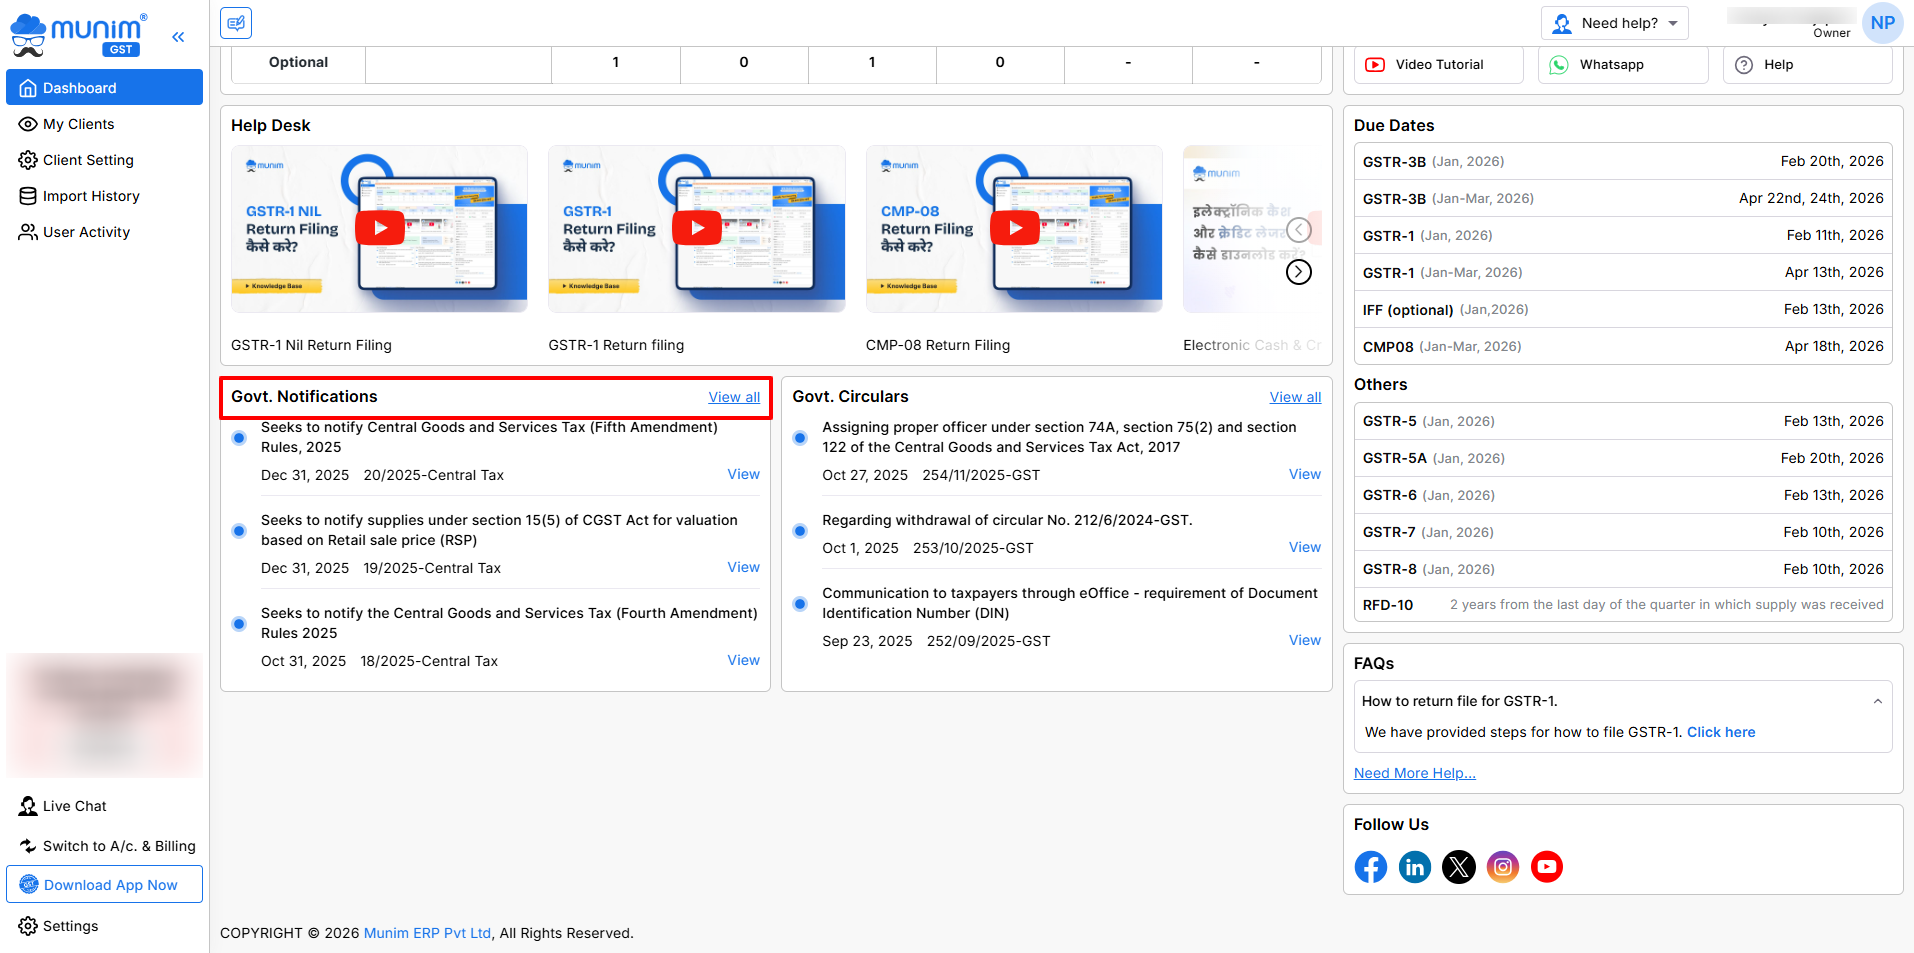Open the LinkedIn social icon
1914x953 pixels.
[1414, 867]
